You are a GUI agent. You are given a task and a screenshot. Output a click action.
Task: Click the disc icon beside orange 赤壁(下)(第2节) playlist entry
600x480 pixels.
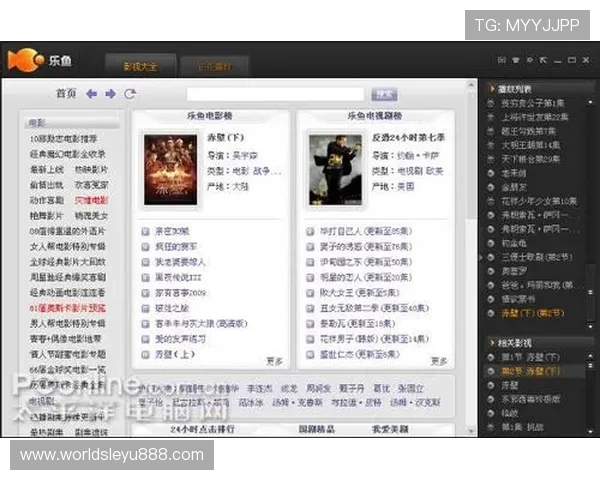point(491,313)
